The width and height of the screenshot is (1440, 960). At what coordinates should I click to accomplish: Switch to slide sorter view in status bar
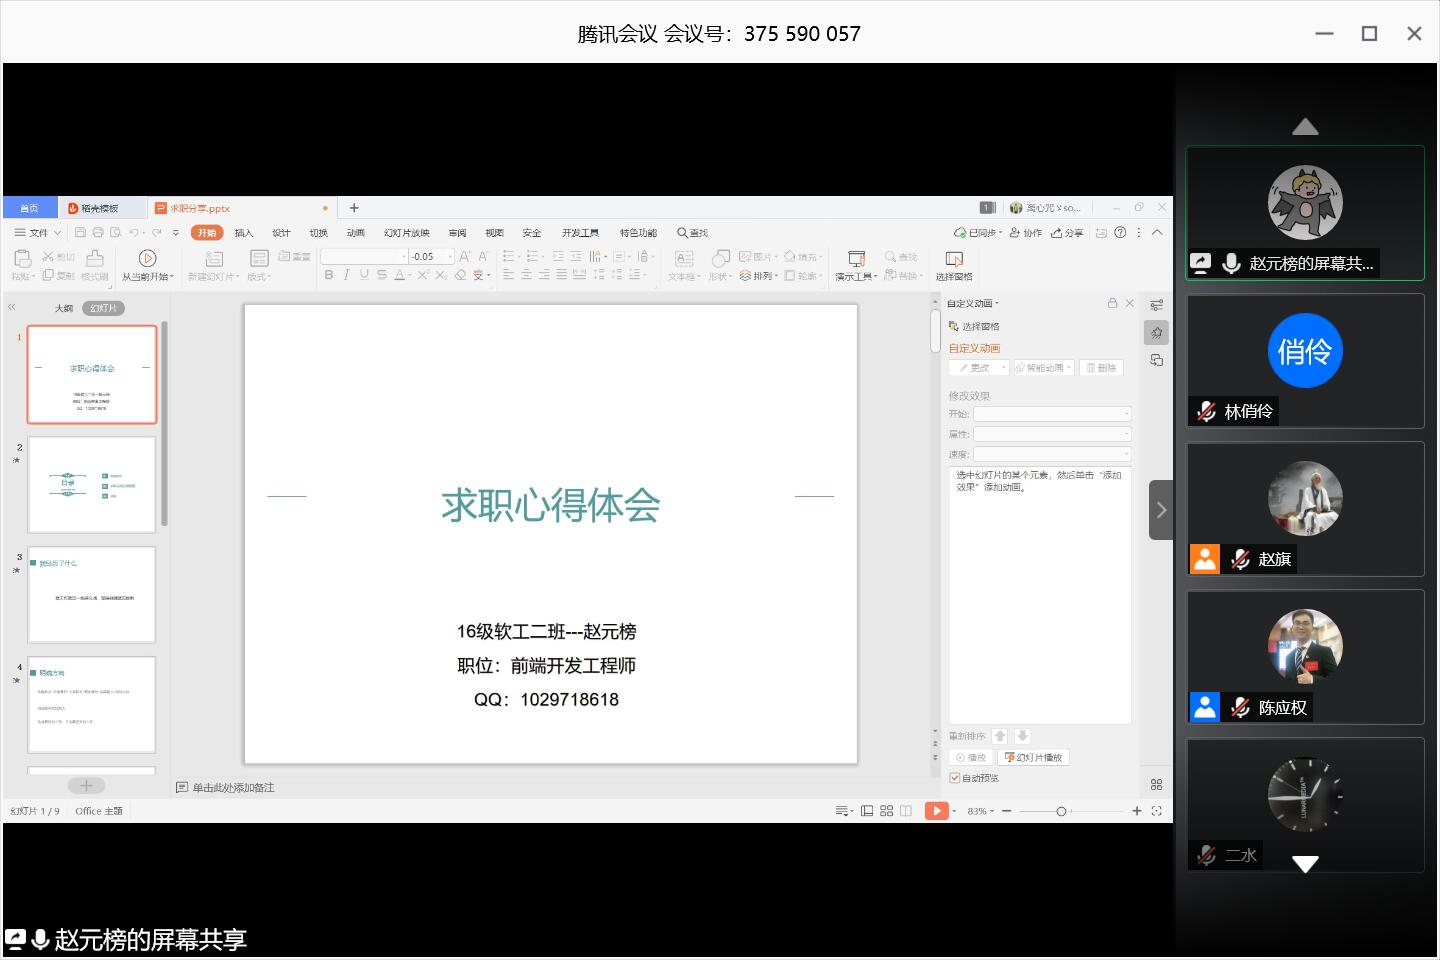click(886, 811)
